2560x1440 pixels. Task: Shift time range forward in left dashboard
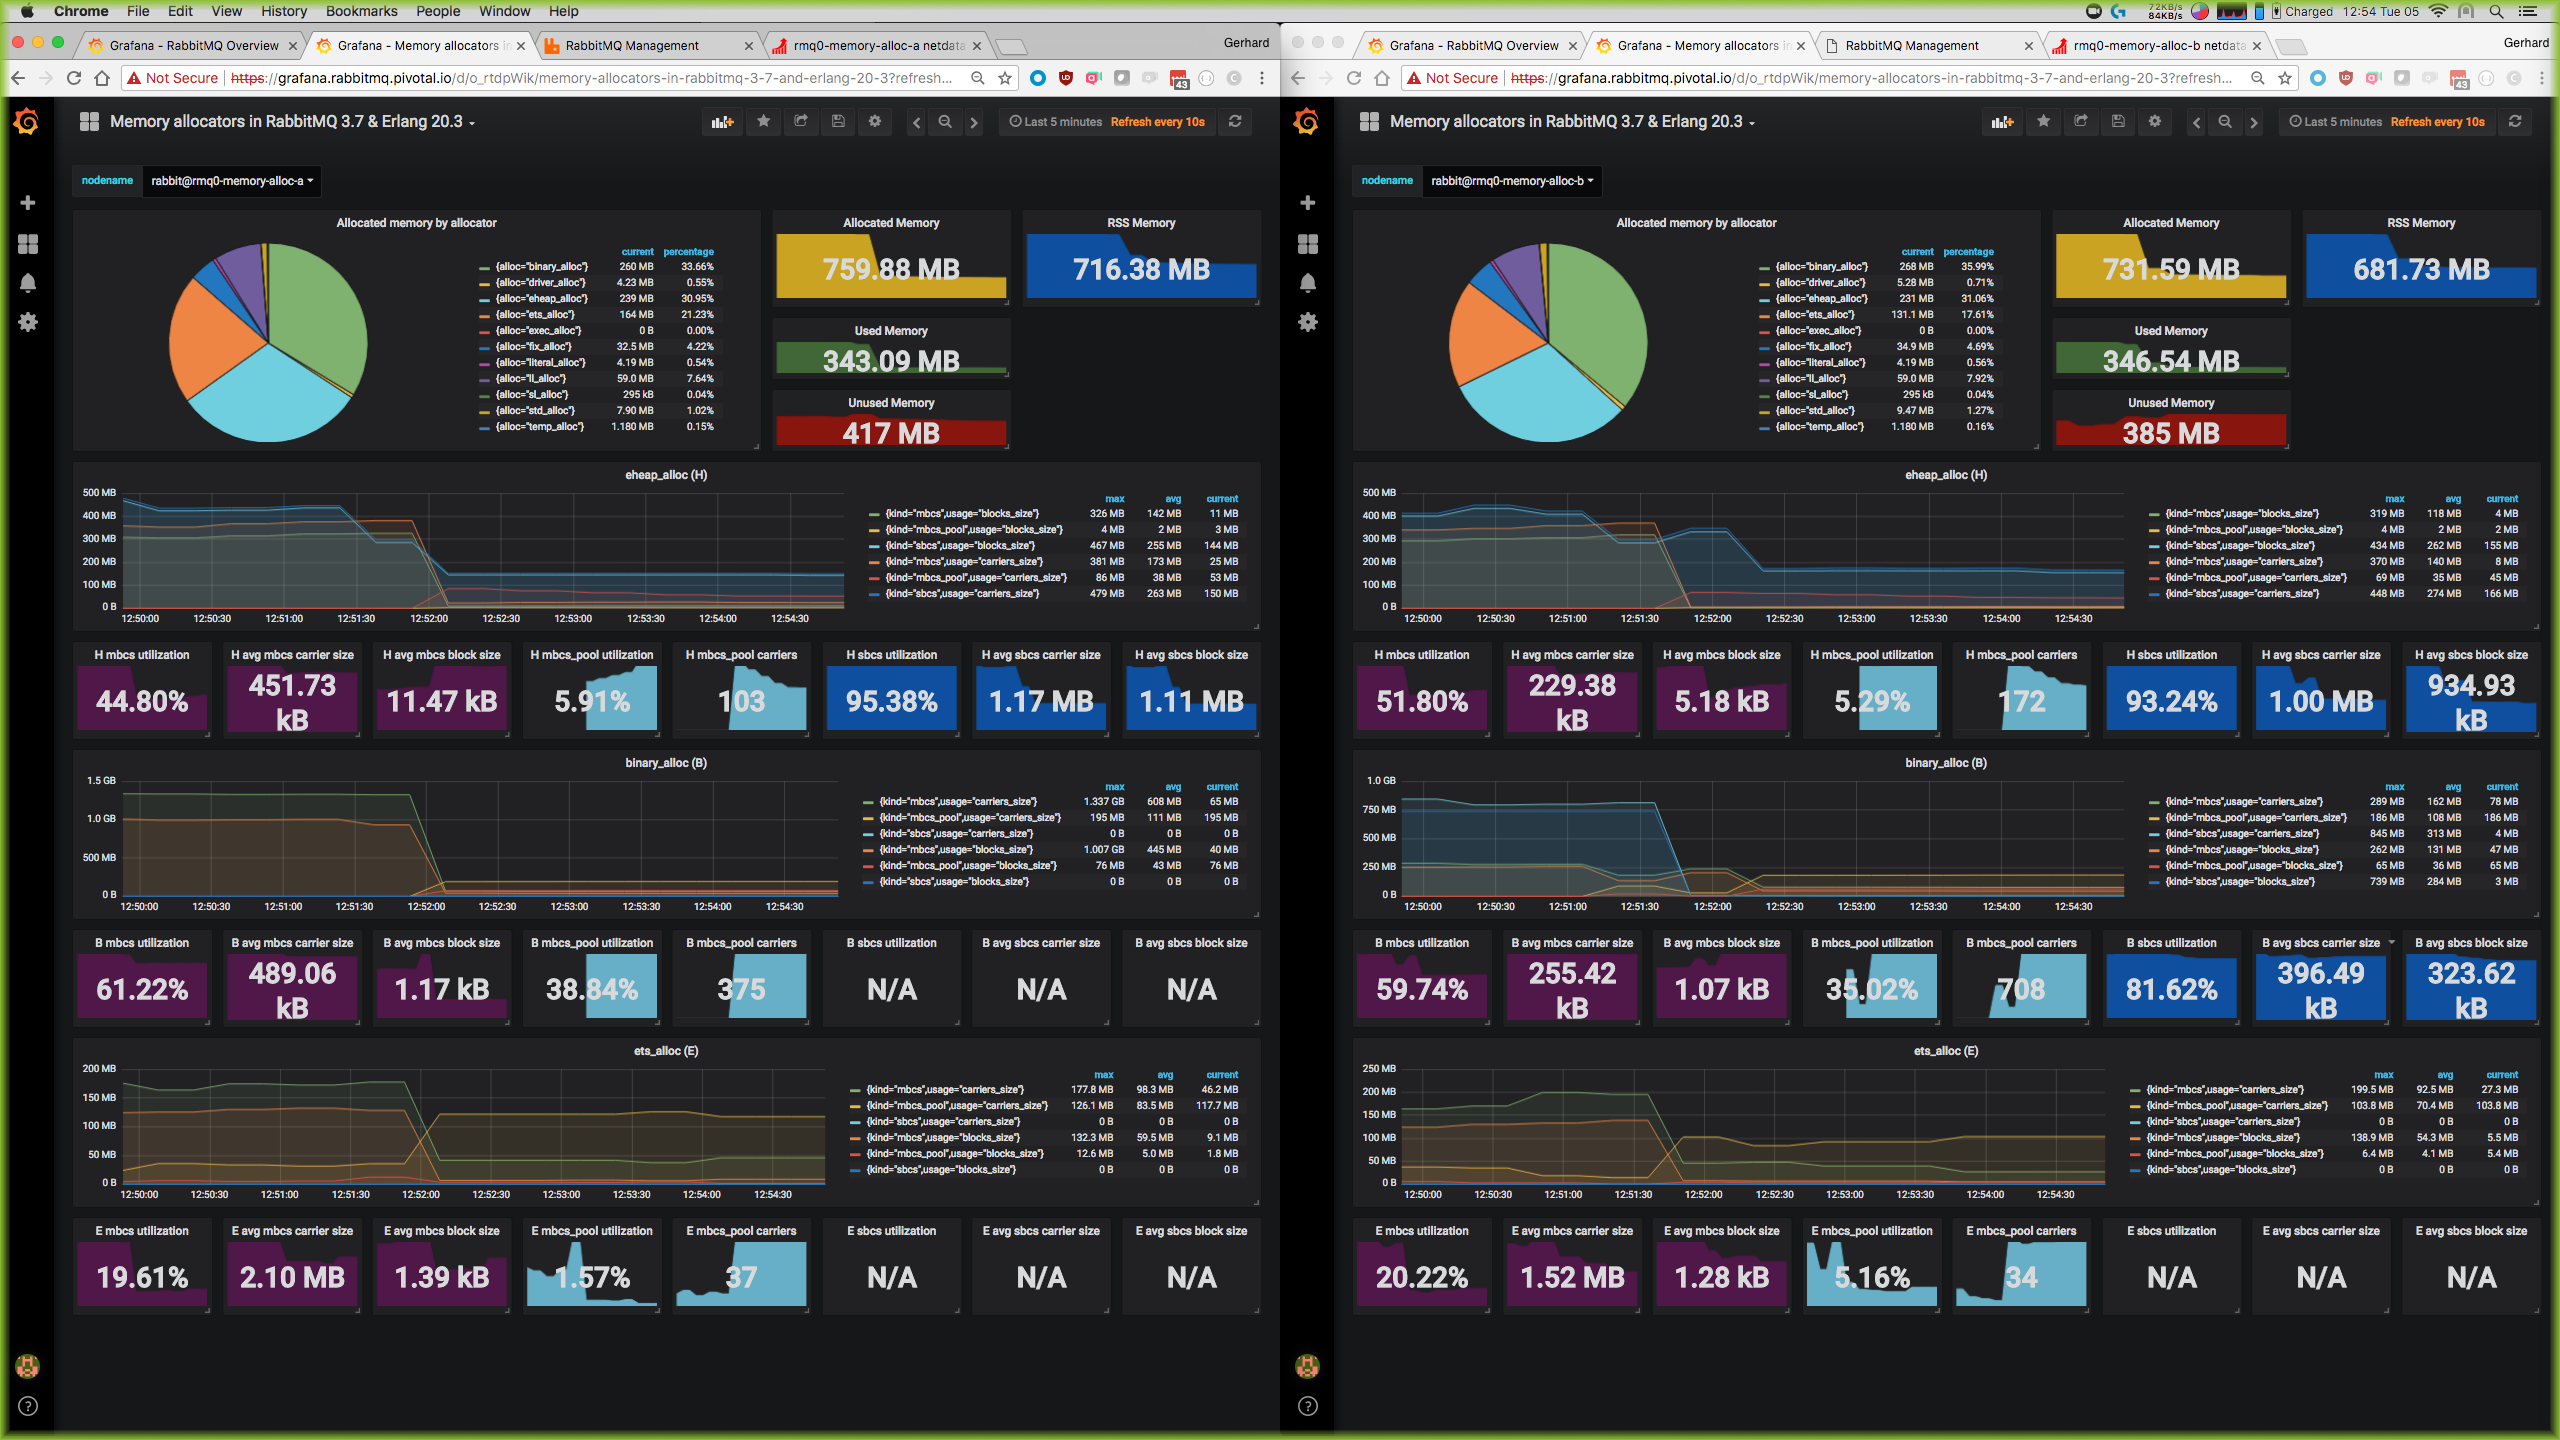click(x=974, y=122)
